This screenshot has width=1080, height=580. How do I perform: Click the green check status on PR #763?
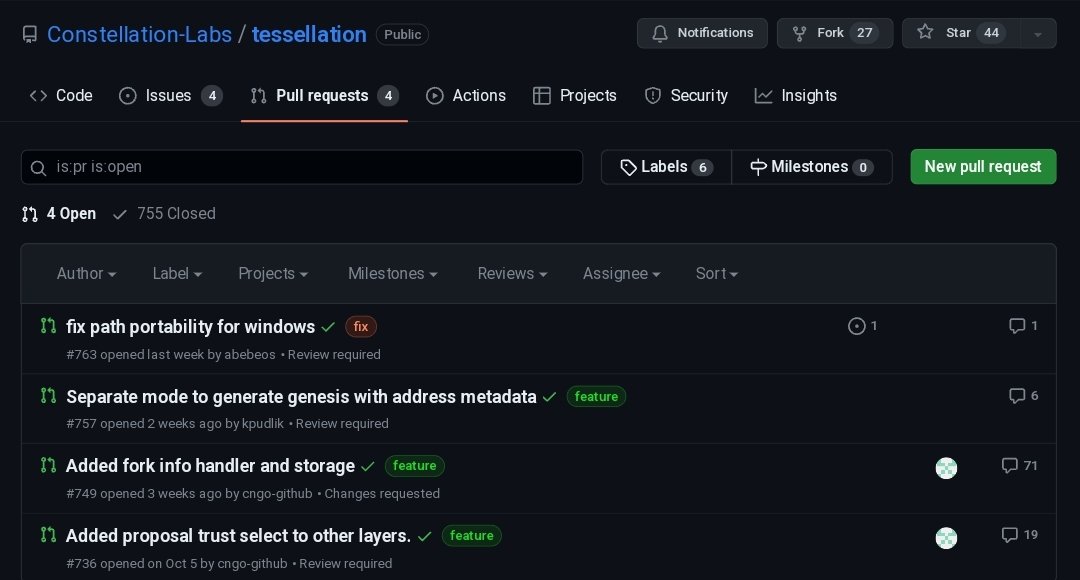pyautogui.click(x=329, y=327)
